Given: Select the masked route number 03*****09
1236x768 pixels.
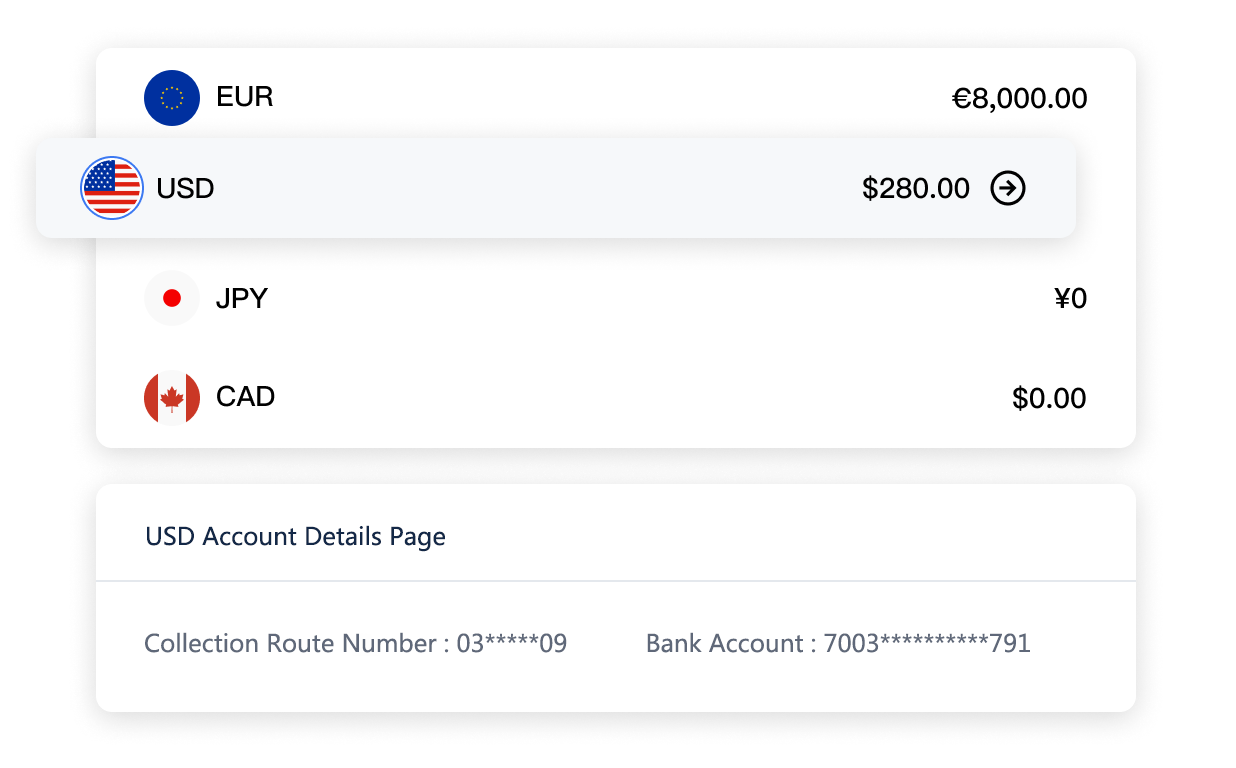Looking at the screenshot, I should 512,643.
